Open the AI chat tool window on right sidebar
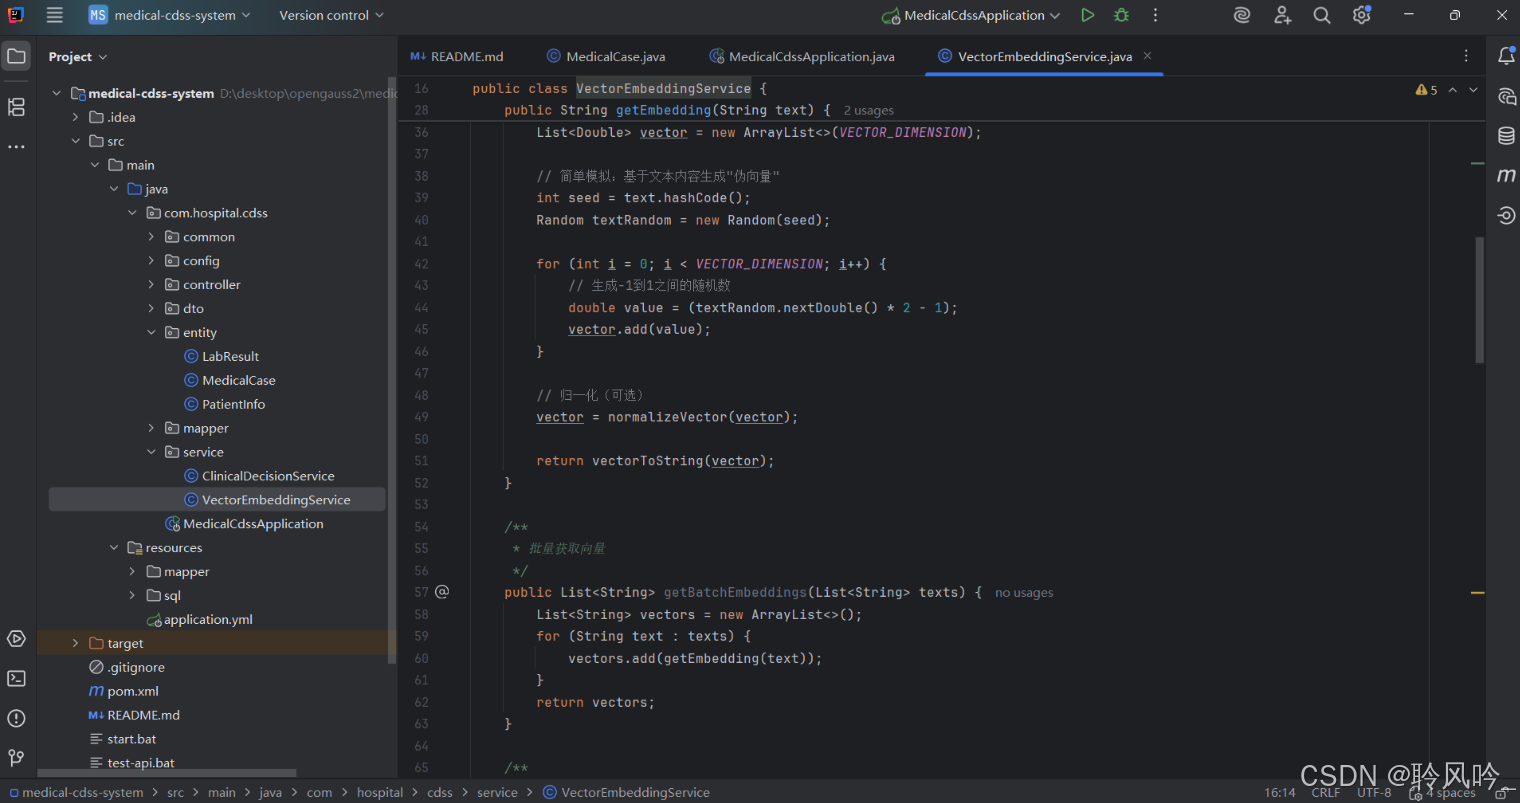 click(1506, 96)
